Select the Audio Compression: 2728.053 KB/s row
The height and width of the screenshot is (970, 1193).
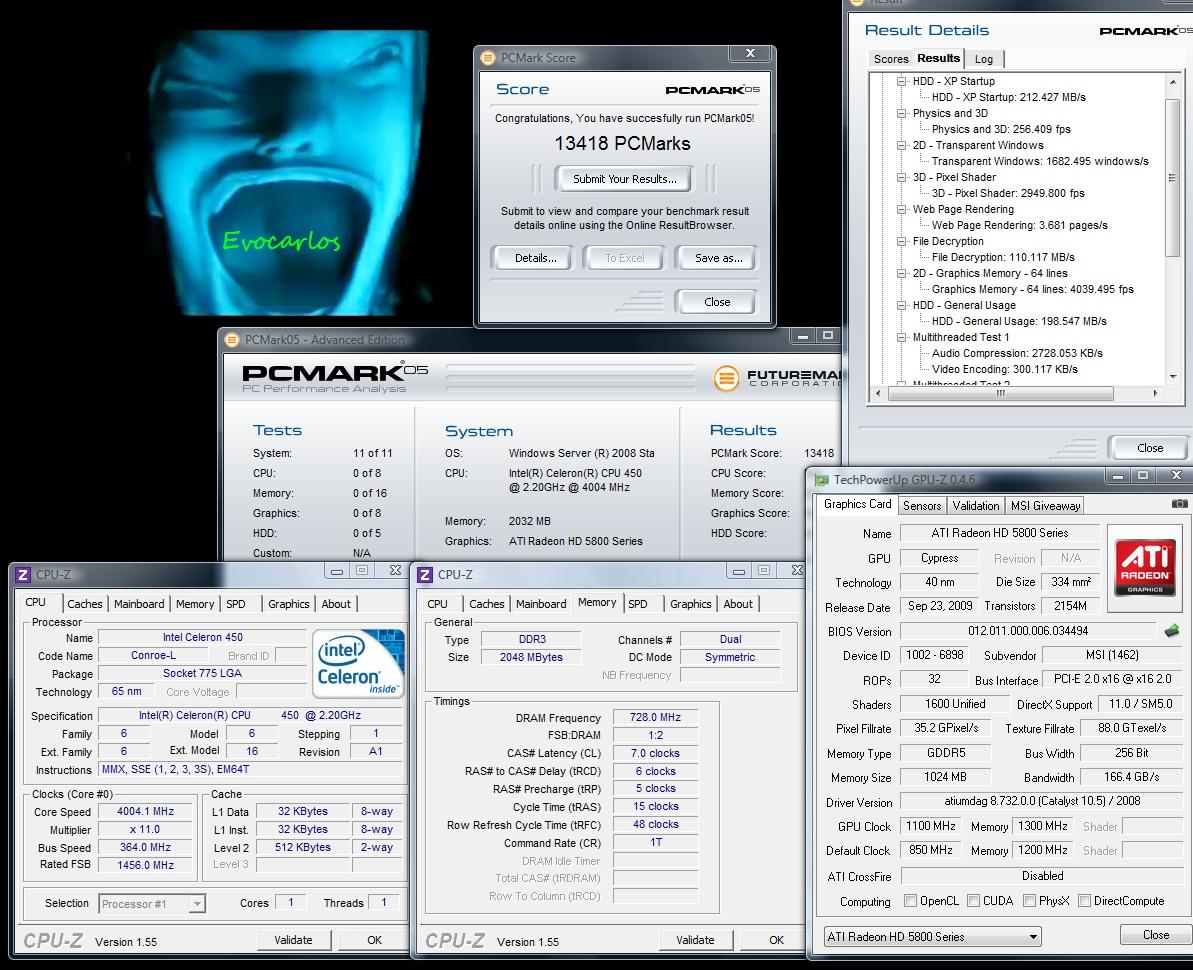[x=1016, y=353]
